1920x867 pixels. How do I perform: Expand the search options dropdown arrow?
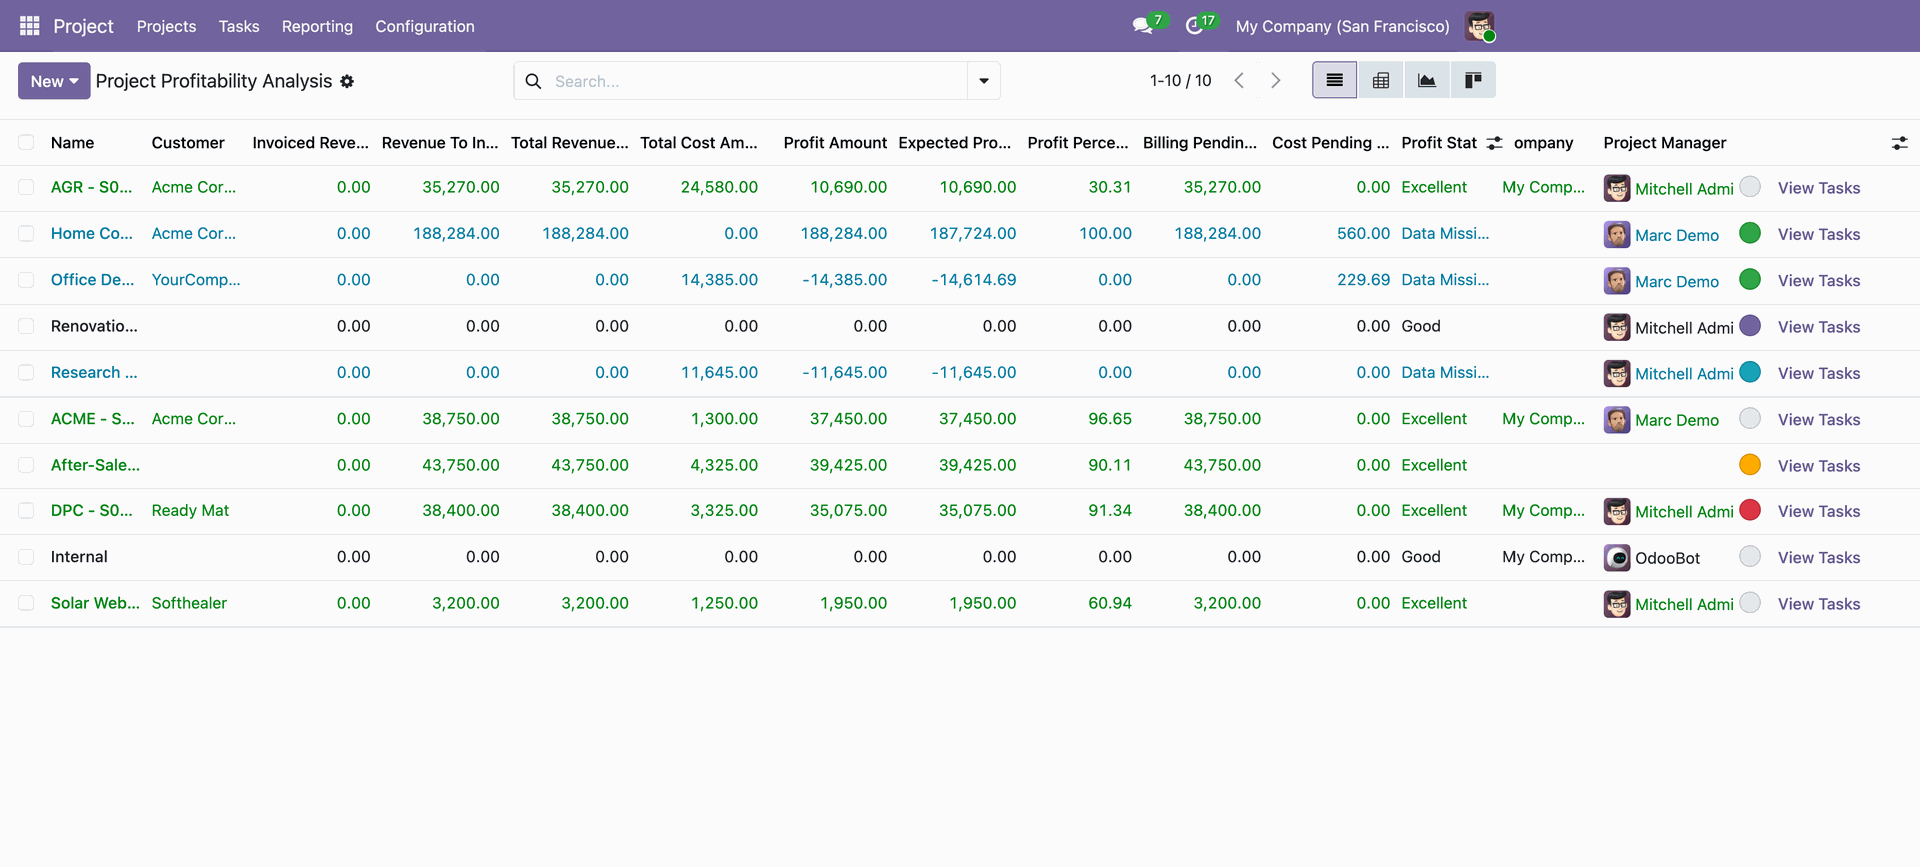point(984,81)
